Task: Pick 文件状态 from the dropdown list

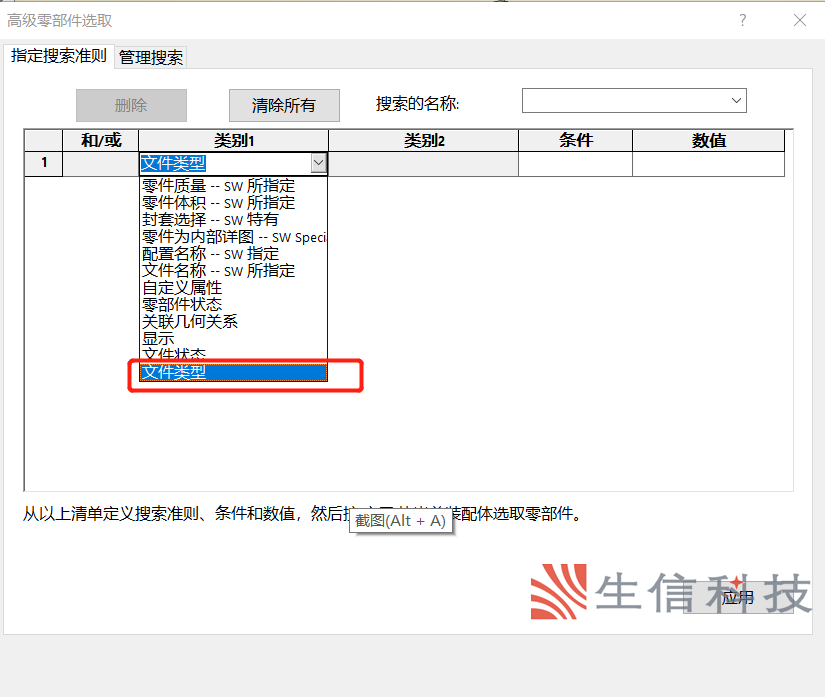Action: pyautogui.click(x=233, y=354)
